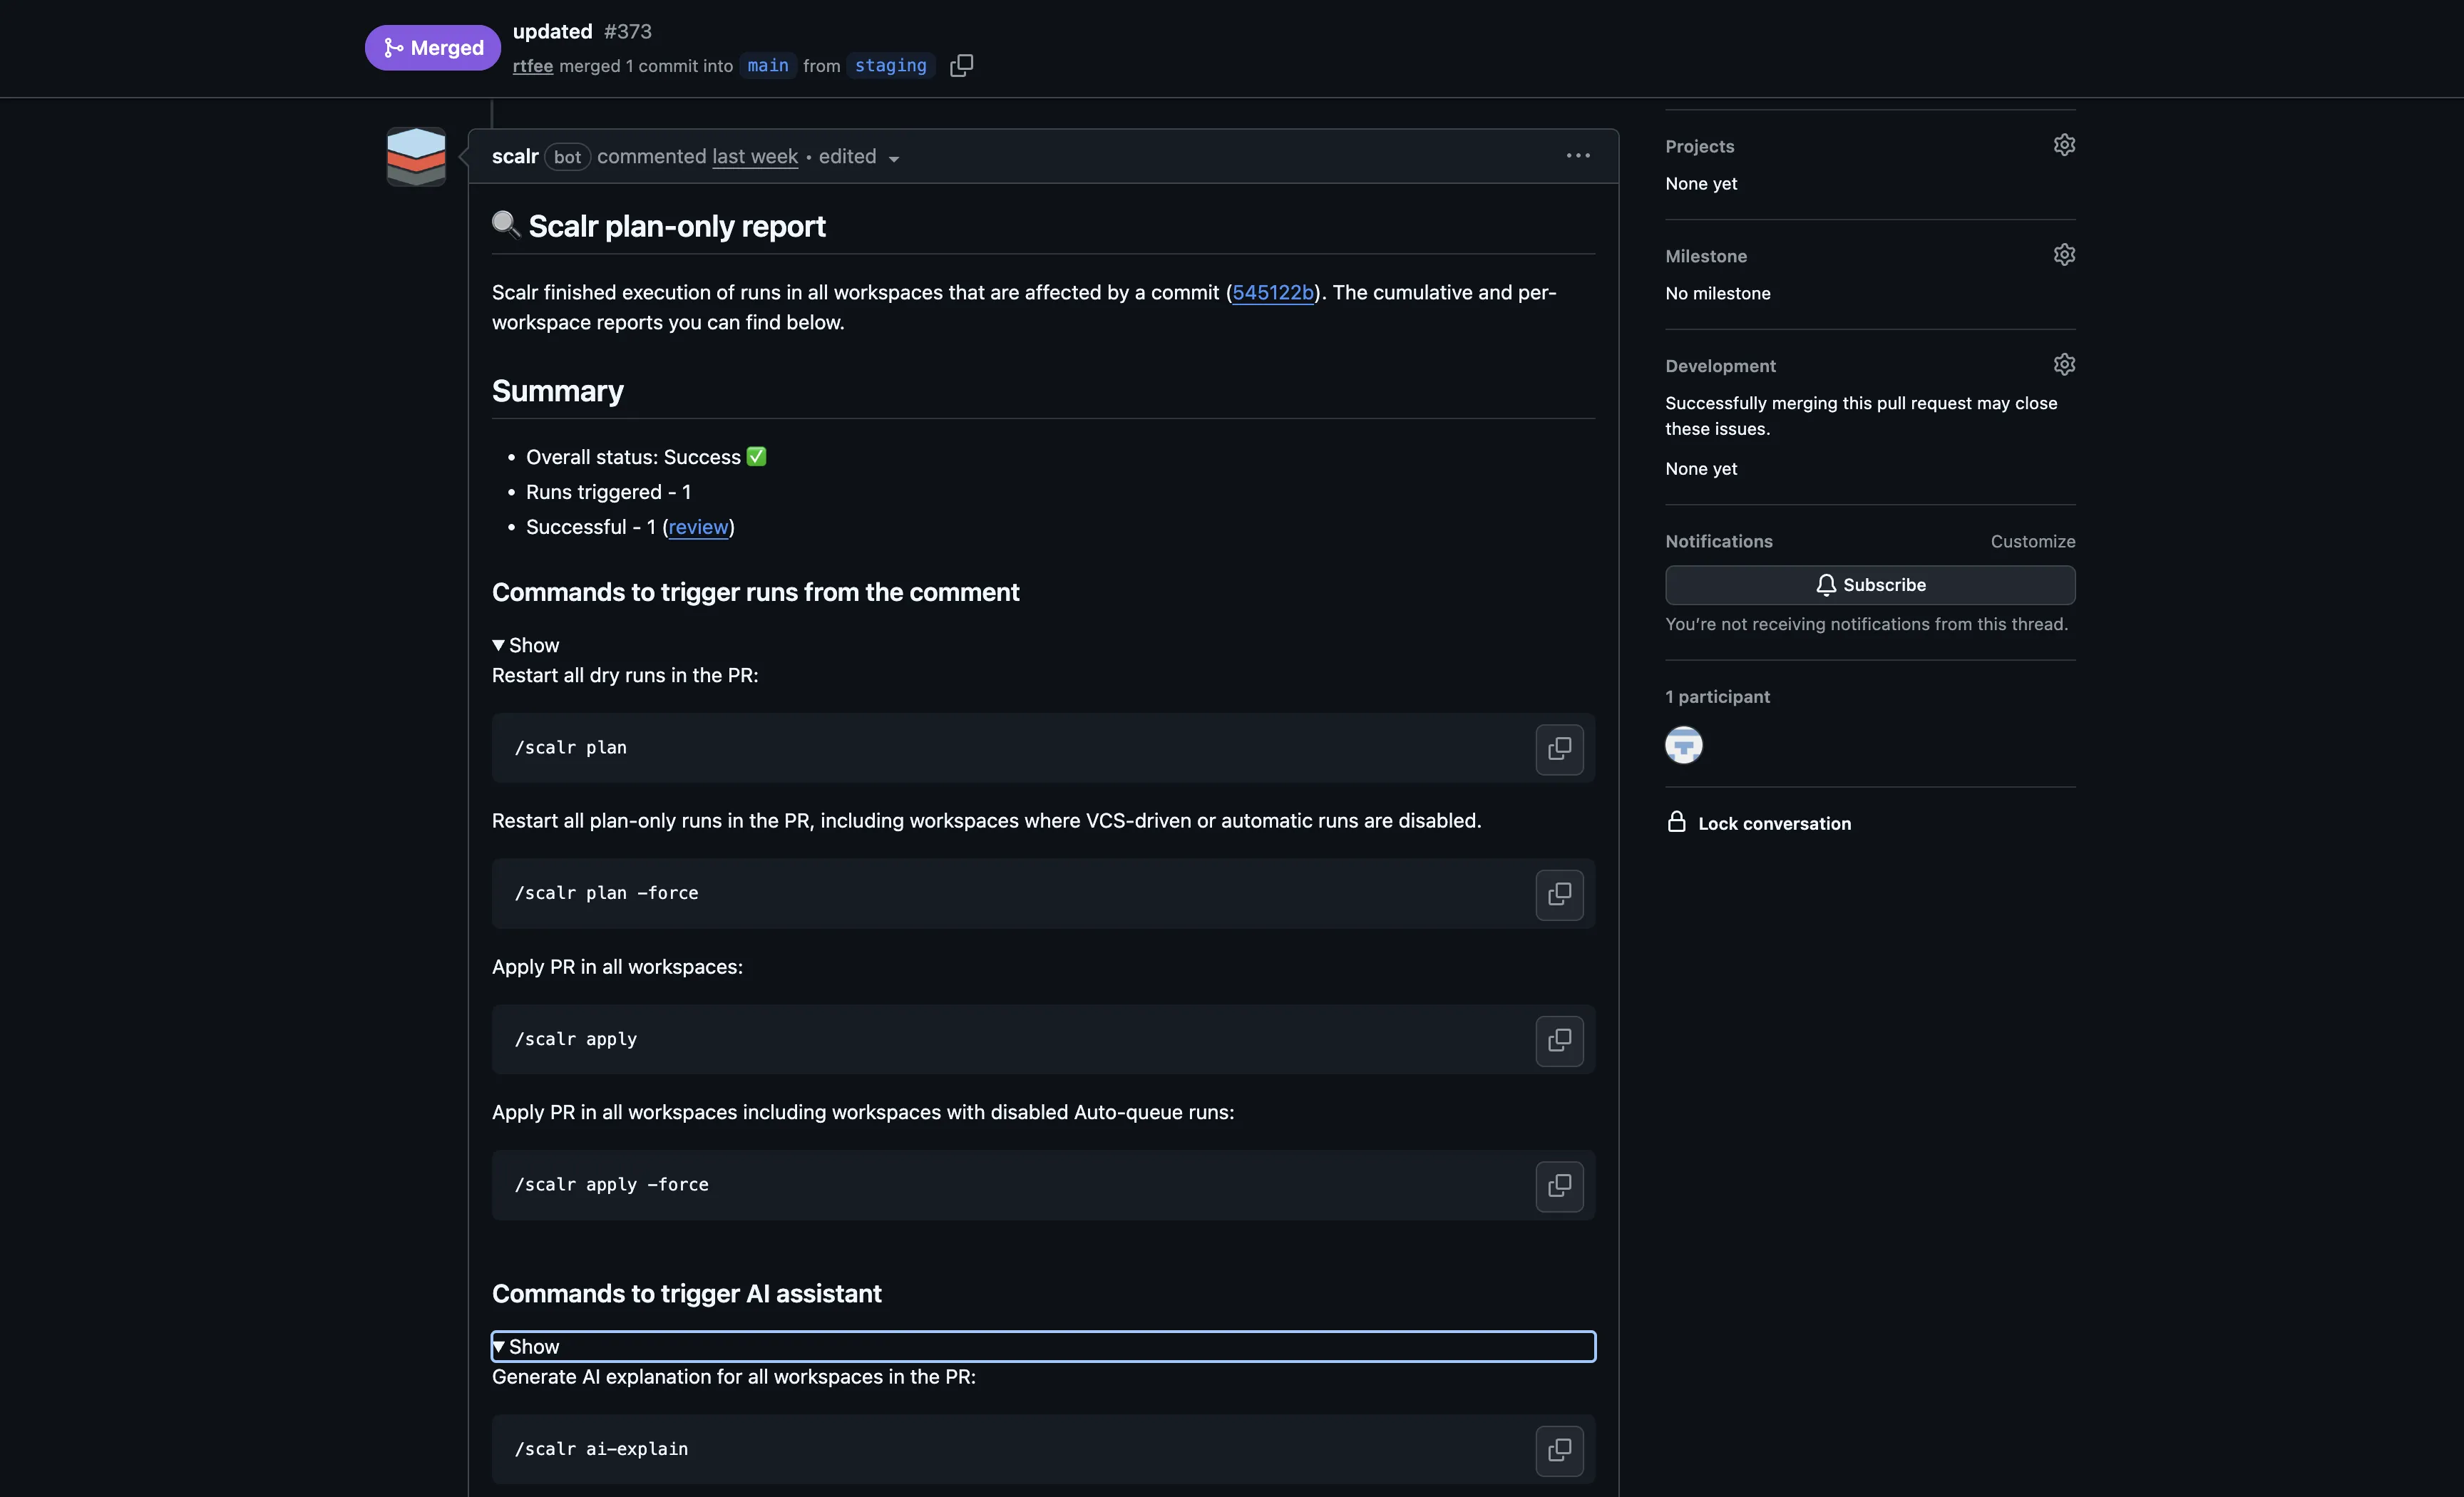
Task: Open the participant avatar profile
Action: [1684, 745]
